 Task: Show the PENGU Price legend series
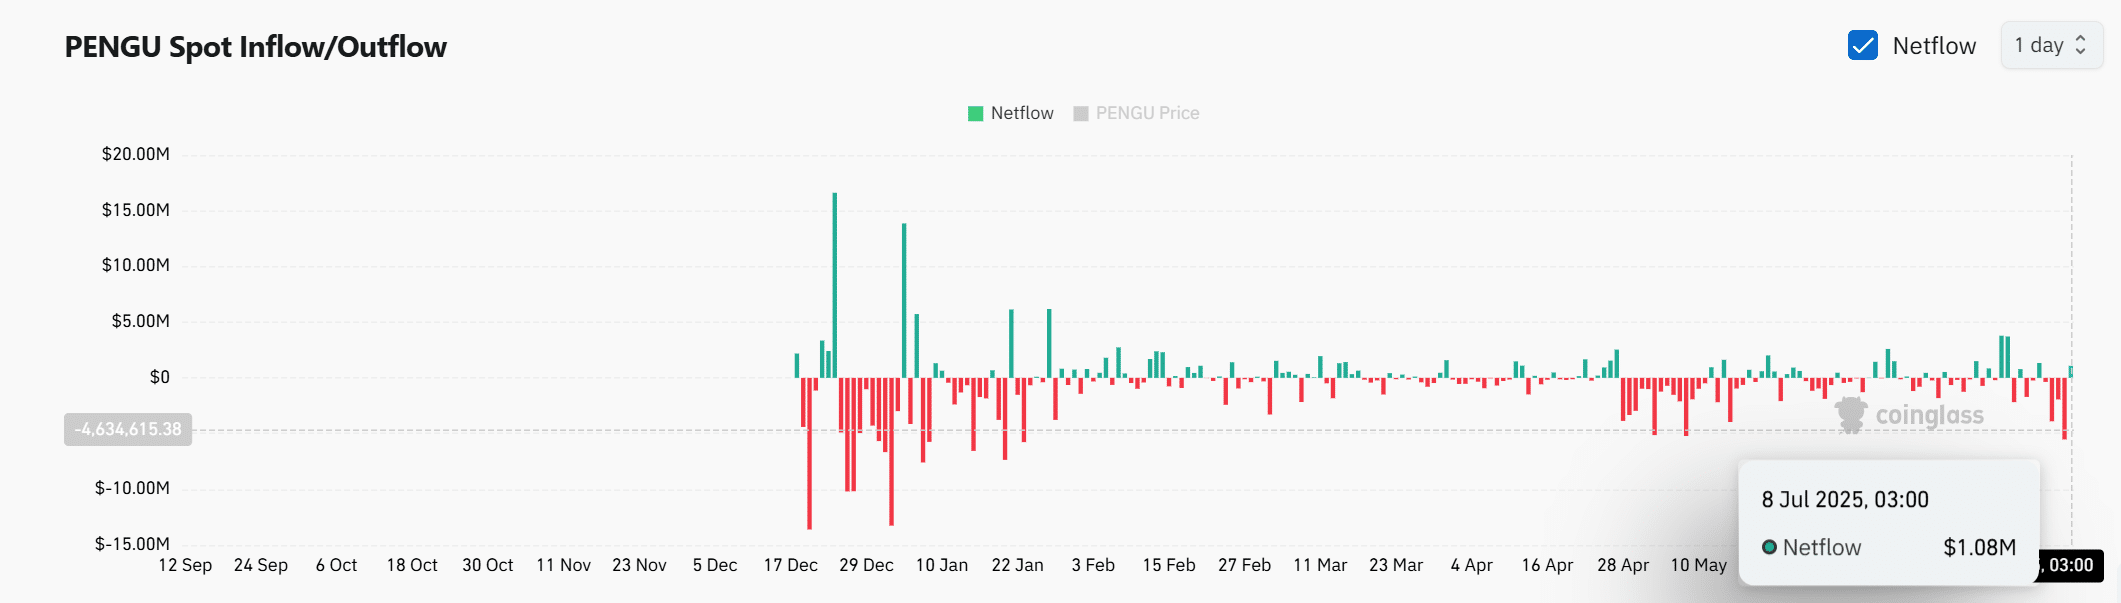[x=1135, y=114]
